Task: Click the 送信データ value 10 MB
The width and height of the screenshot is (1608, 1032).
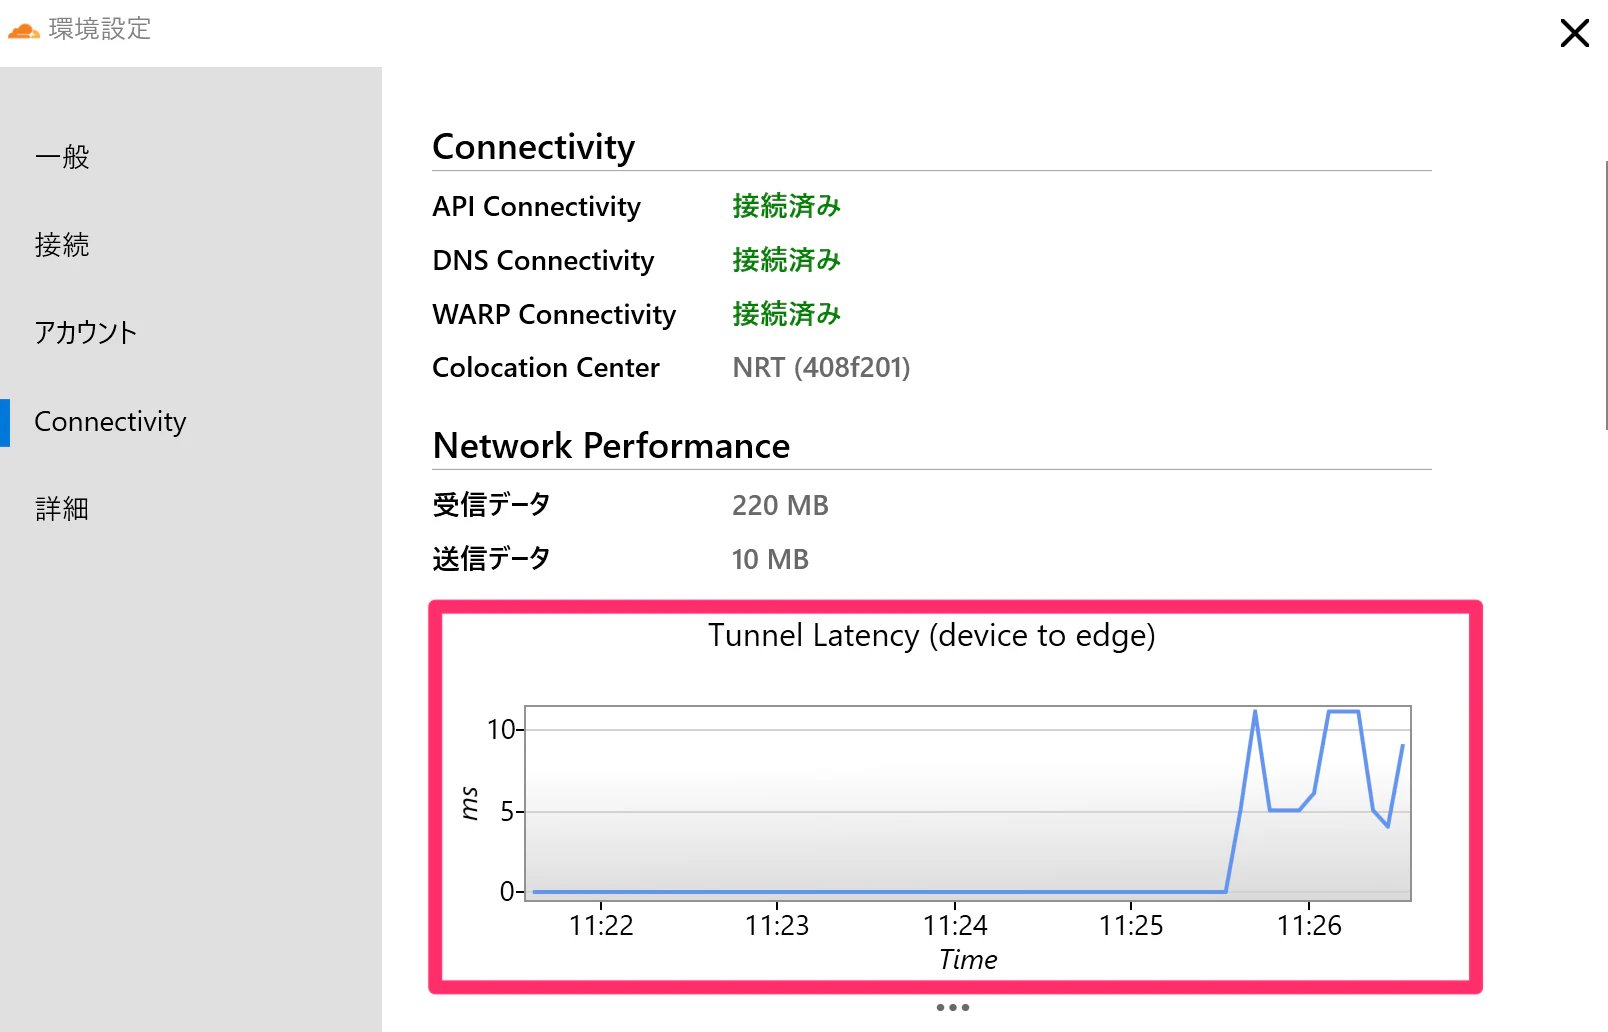Action: 770,560
